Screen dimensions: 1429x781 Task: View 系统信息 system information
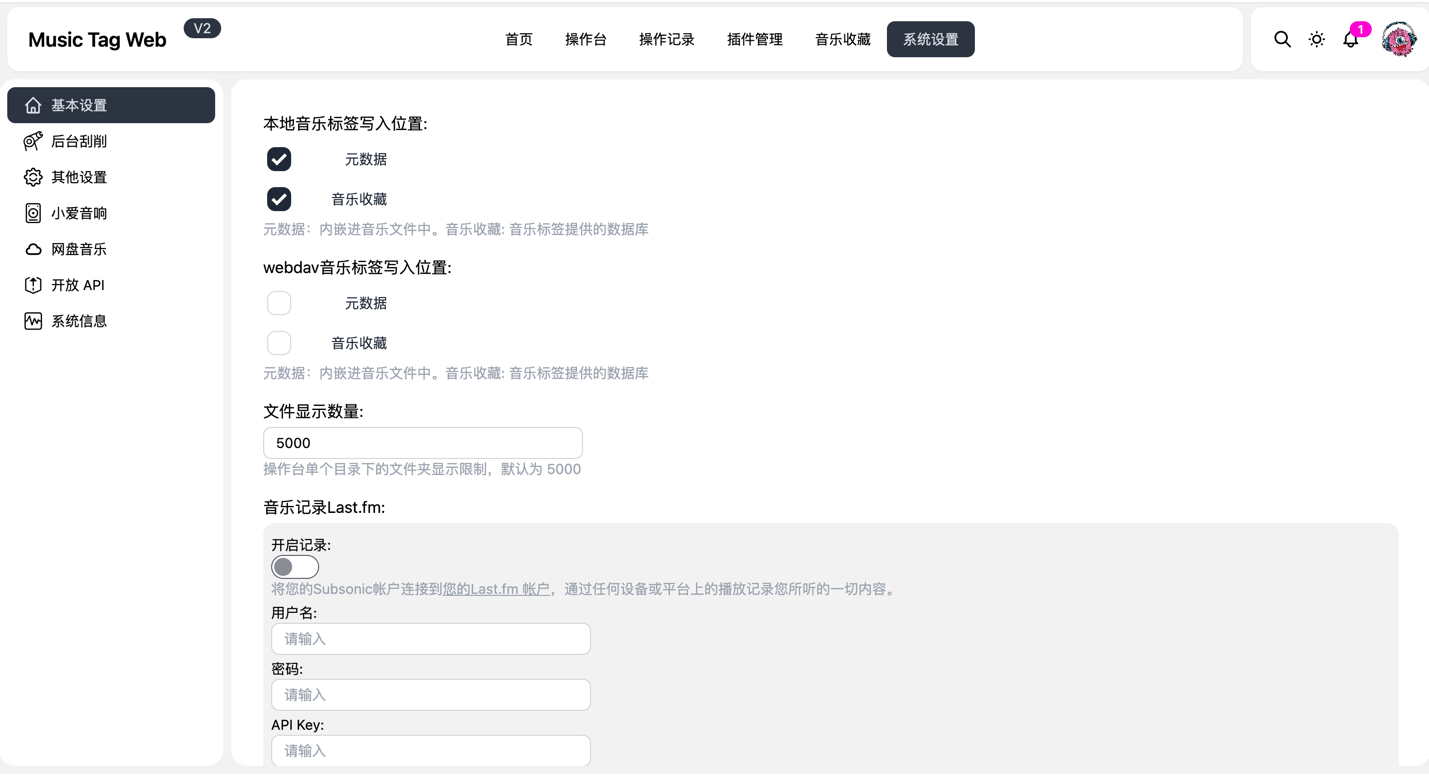[x=80, y=321]
